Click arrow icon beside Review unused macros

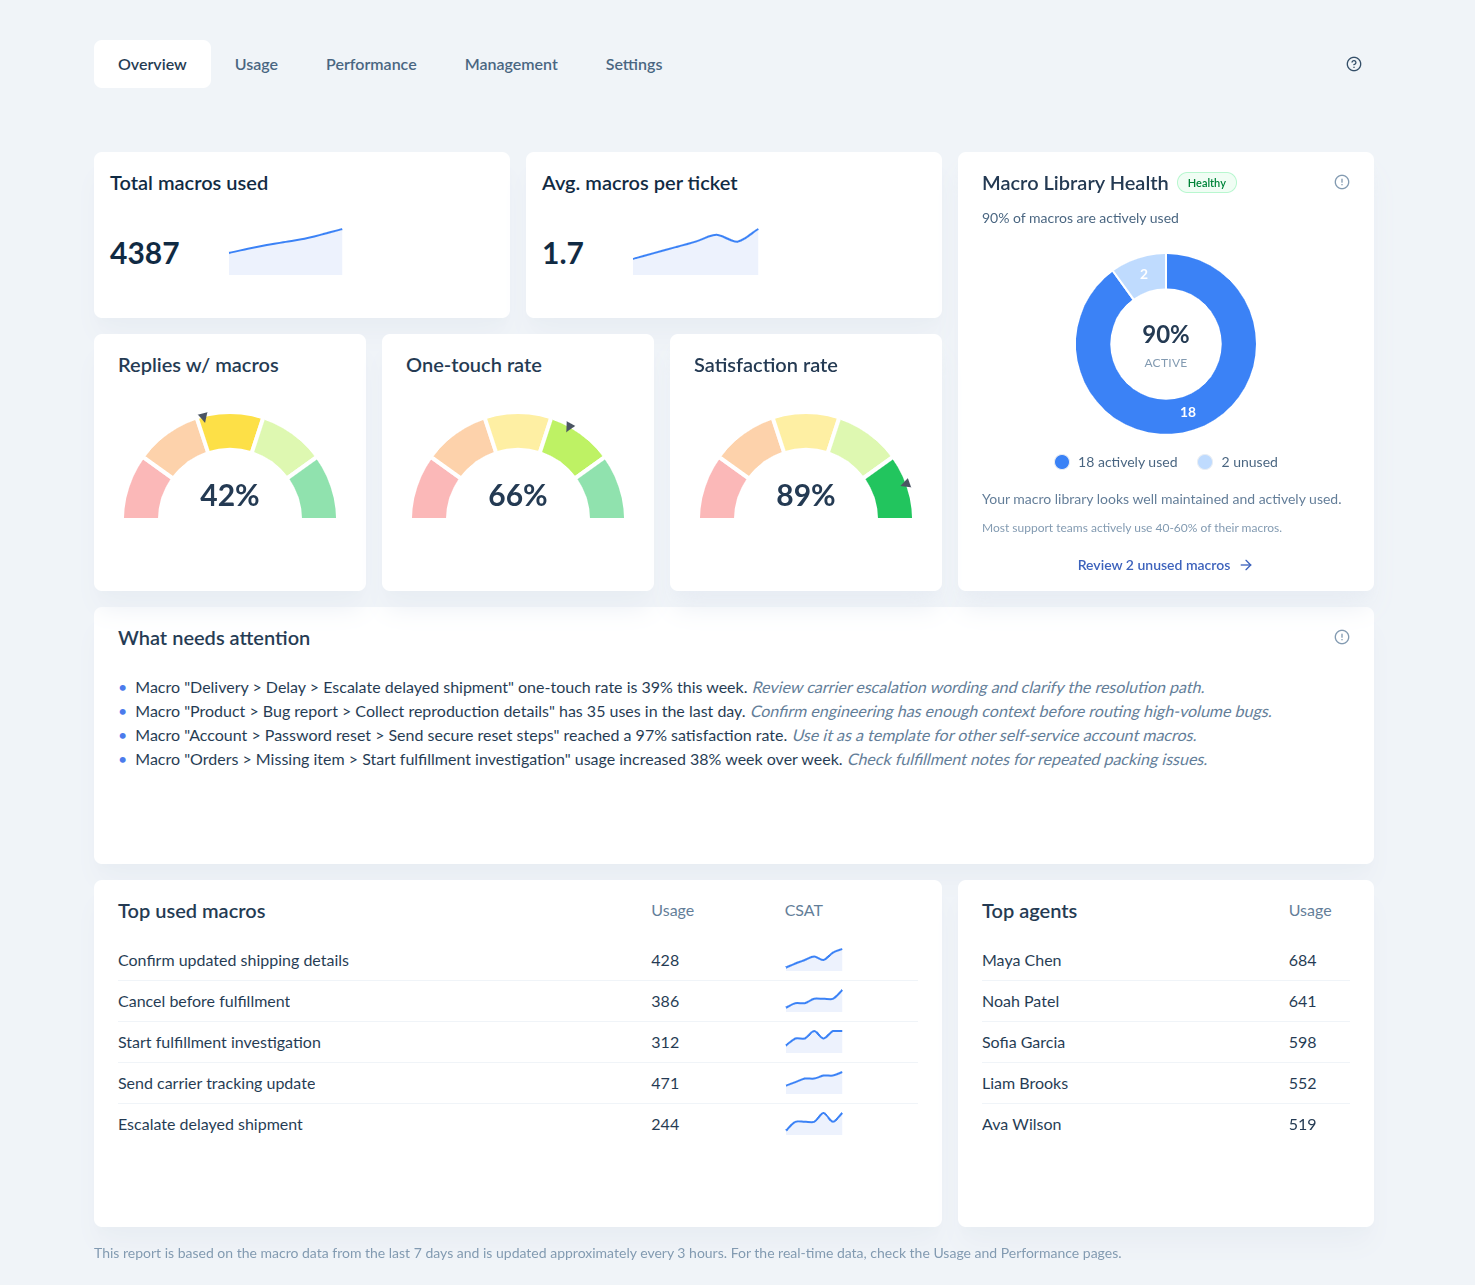[1246, 565]
